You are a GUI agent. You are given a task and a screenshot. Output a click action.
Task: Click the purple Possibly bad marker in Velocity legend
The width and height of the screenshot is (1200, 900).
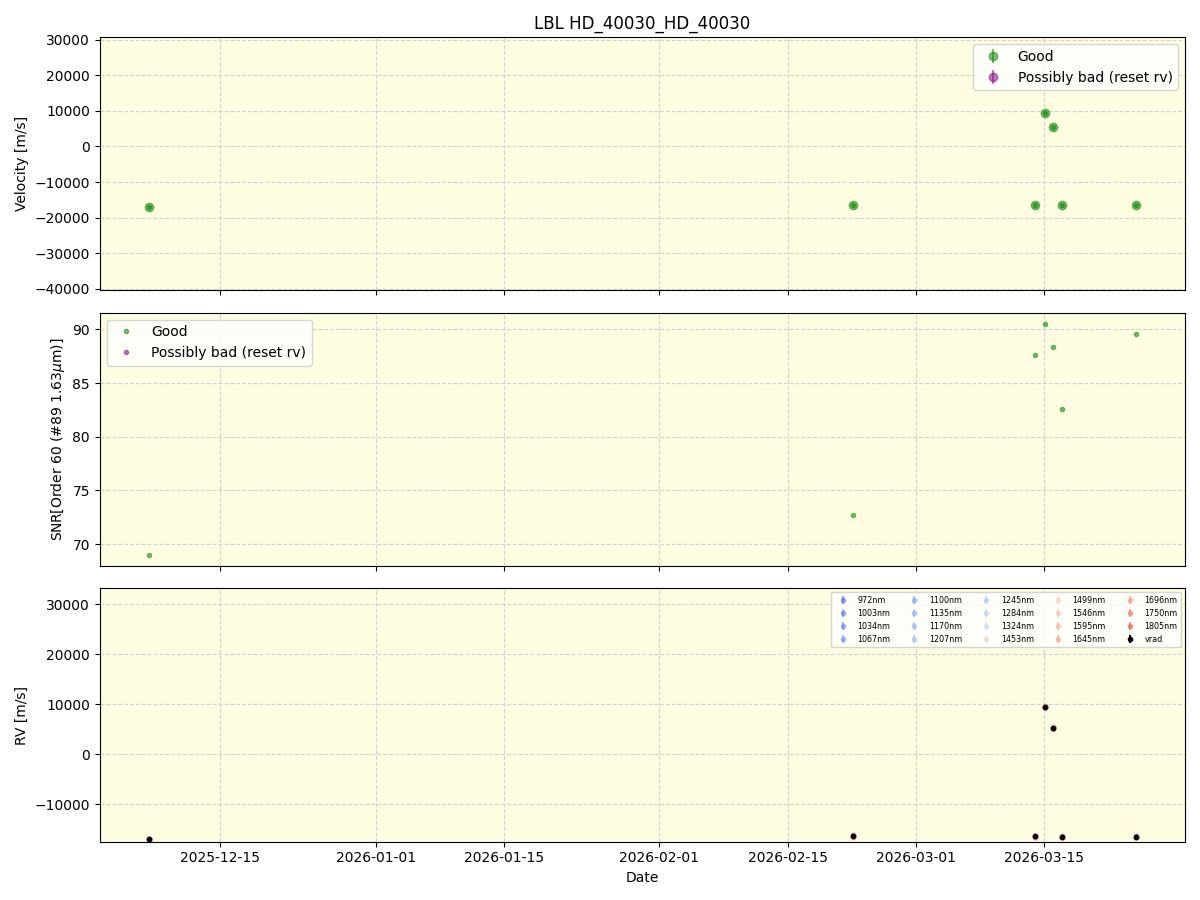pos(993,77)
